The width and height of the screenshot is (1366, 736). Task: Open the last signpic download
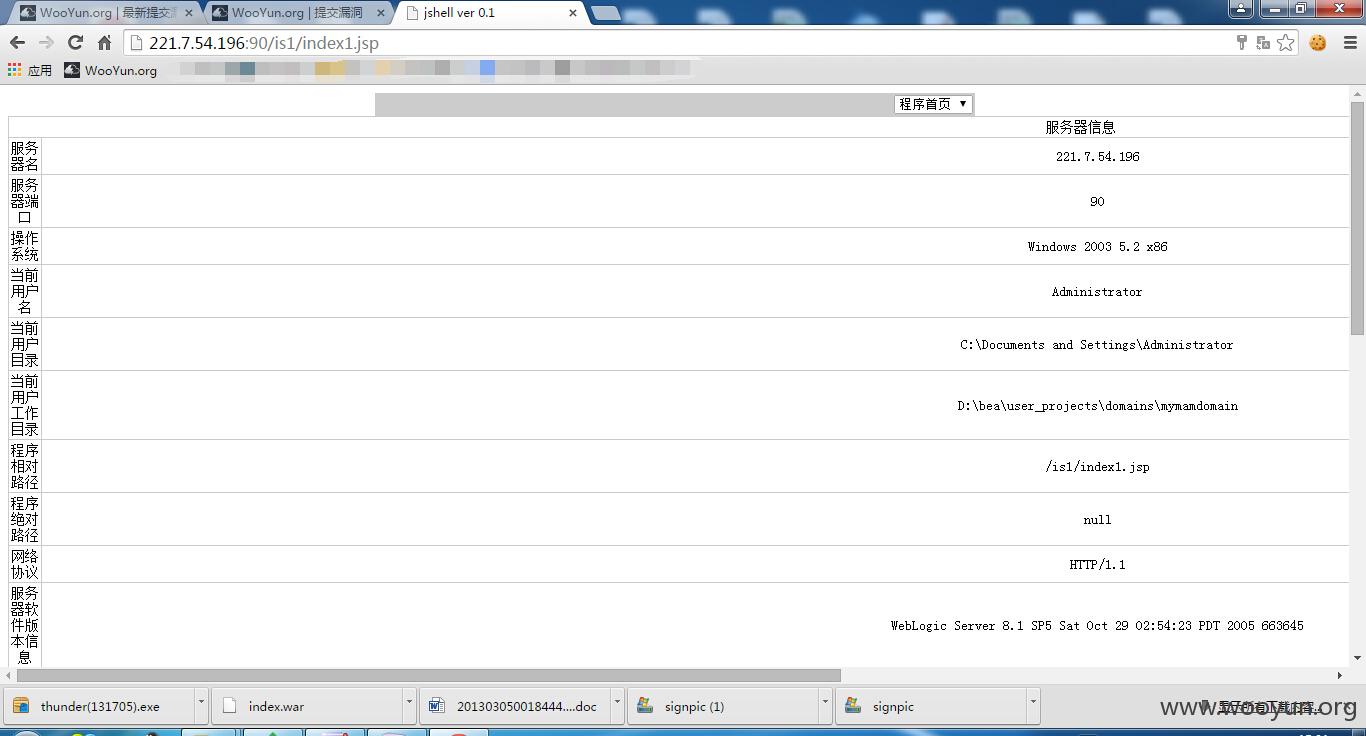[x=931, y=706]
